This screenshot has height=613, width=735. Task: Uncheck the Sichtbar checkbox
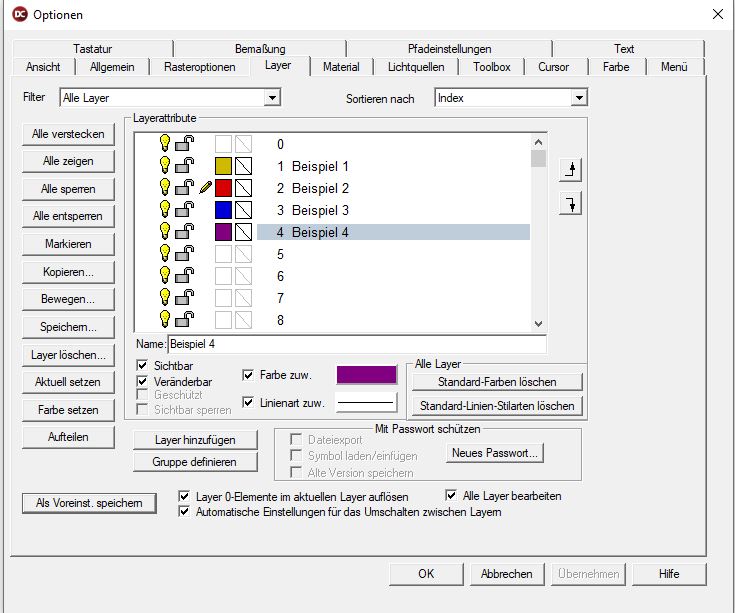pos(142,366)
